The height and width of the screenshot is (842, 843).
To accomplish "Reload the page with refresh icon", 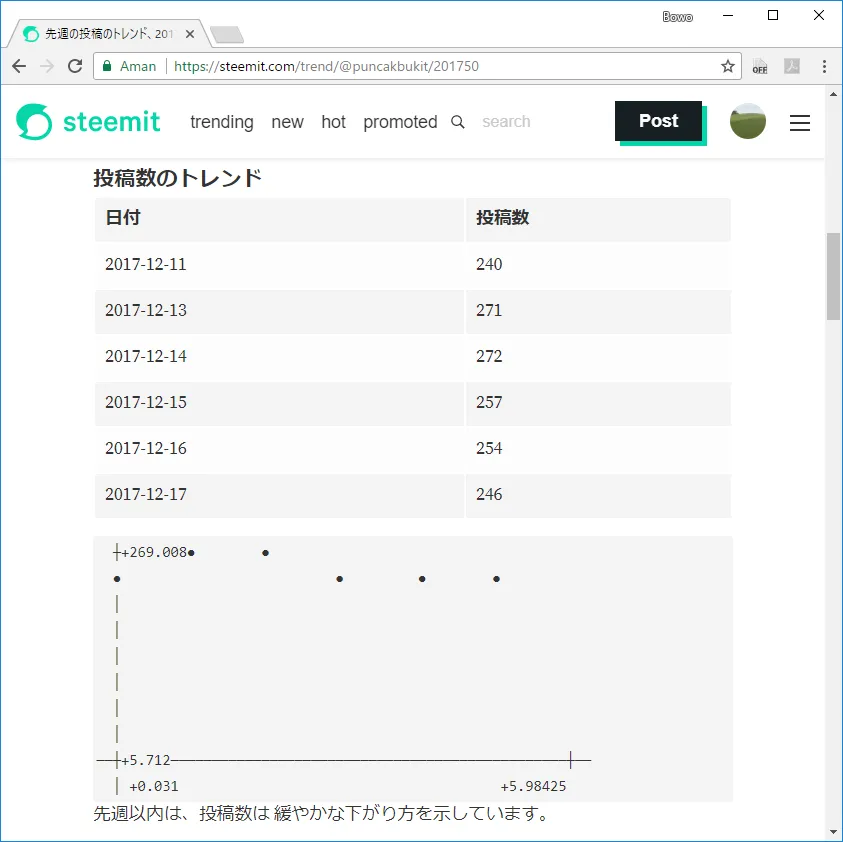I will [x=75, y=66].
